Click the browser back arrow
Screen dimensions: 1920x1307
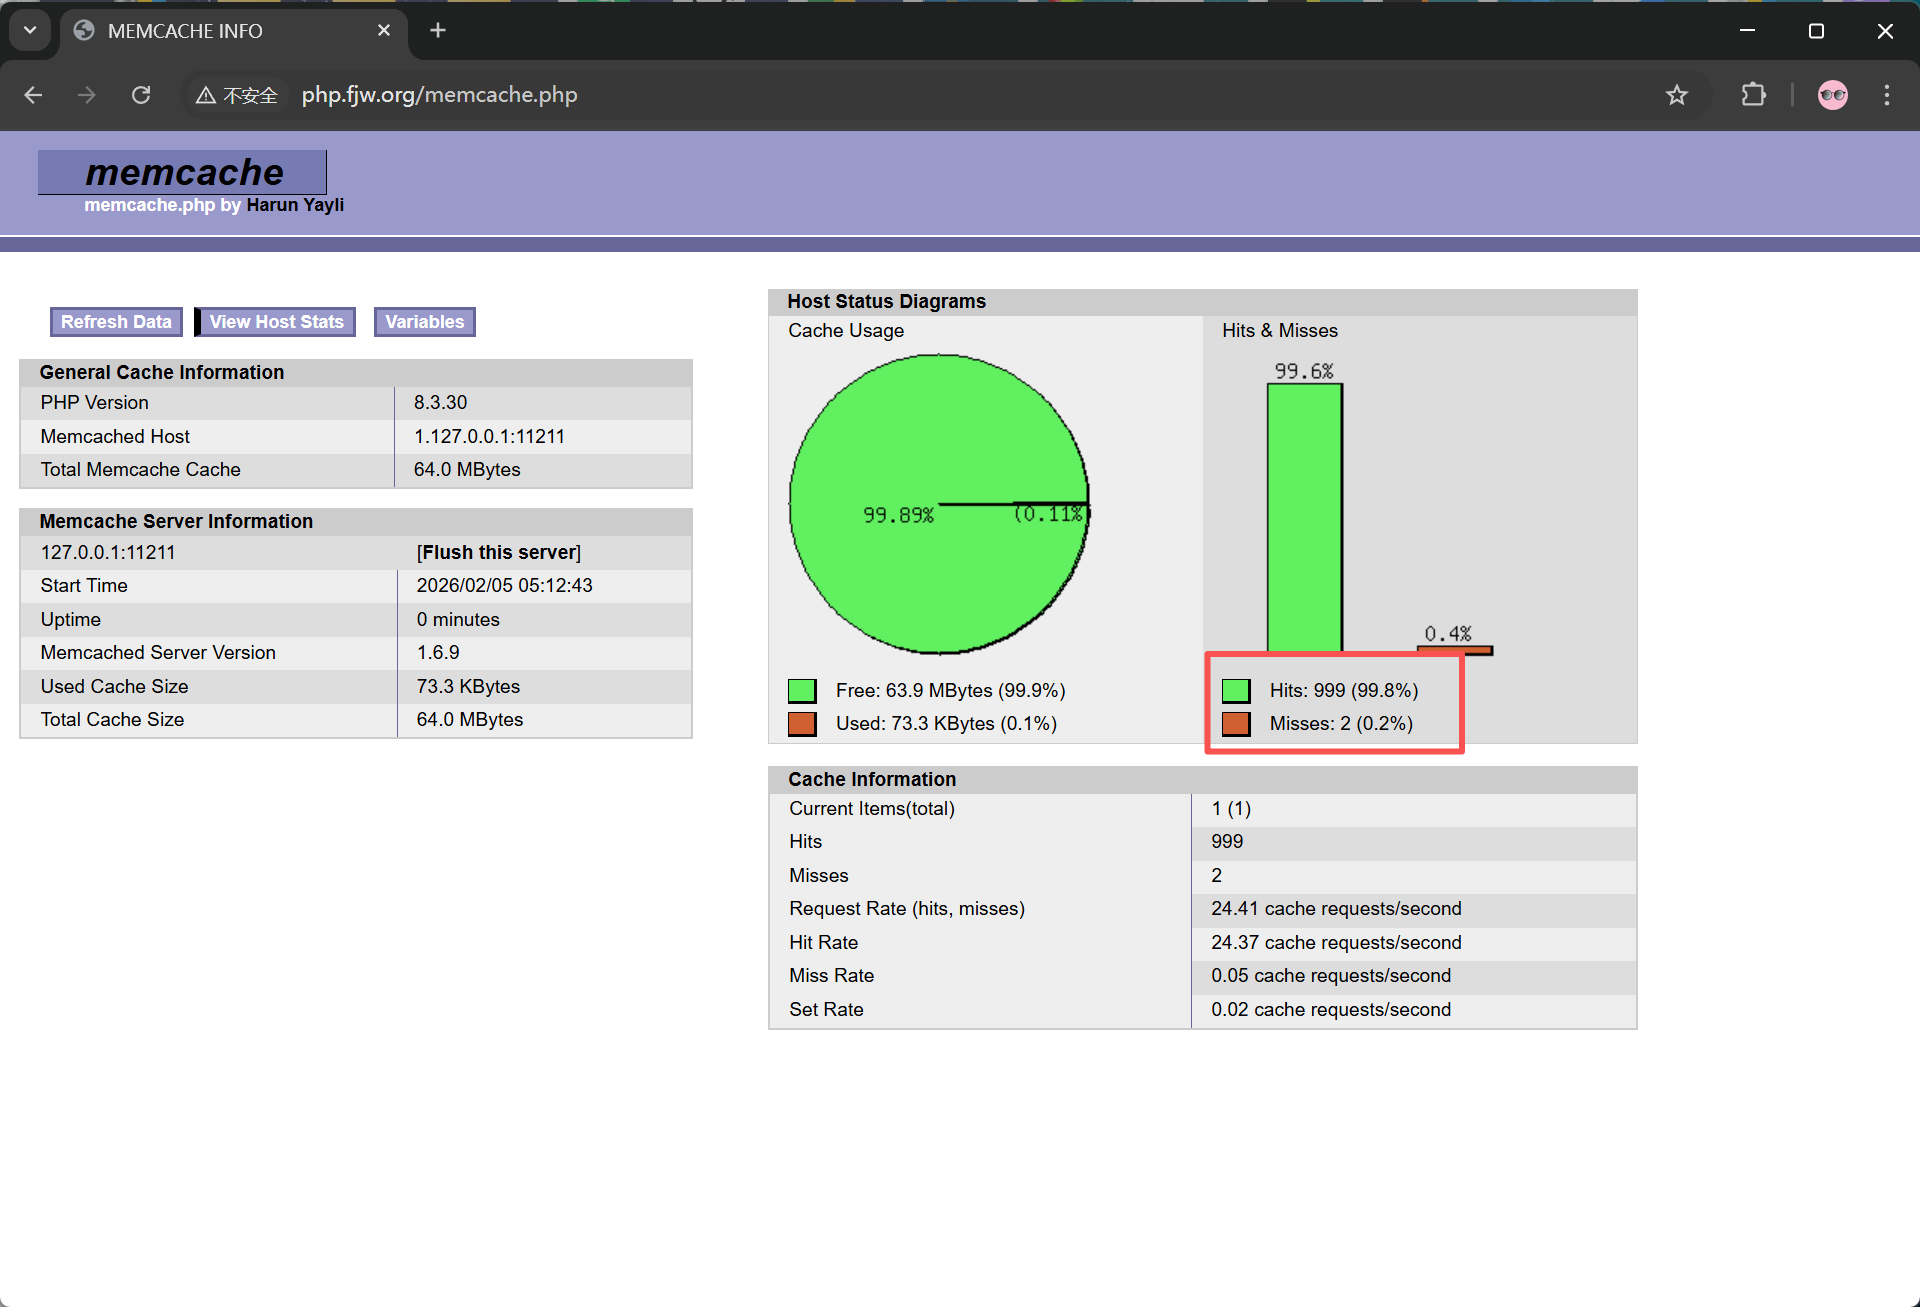pos(33,95)
